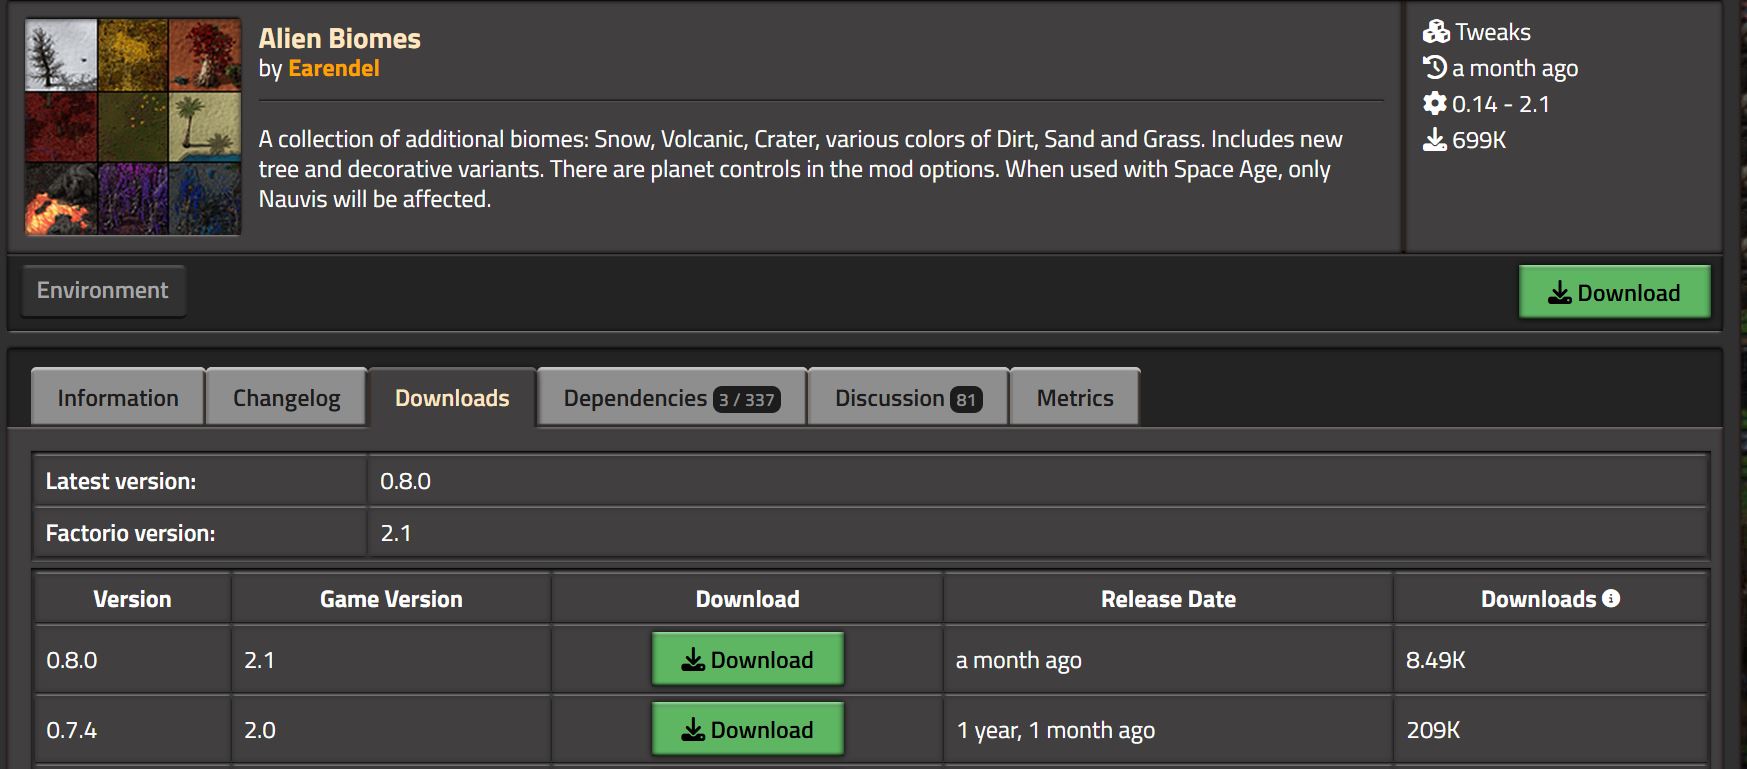Viewport: 1747px width, 769px height.
Task: Click game version 2.0 in the 0.7.4 row
Action: pos(260,730)
